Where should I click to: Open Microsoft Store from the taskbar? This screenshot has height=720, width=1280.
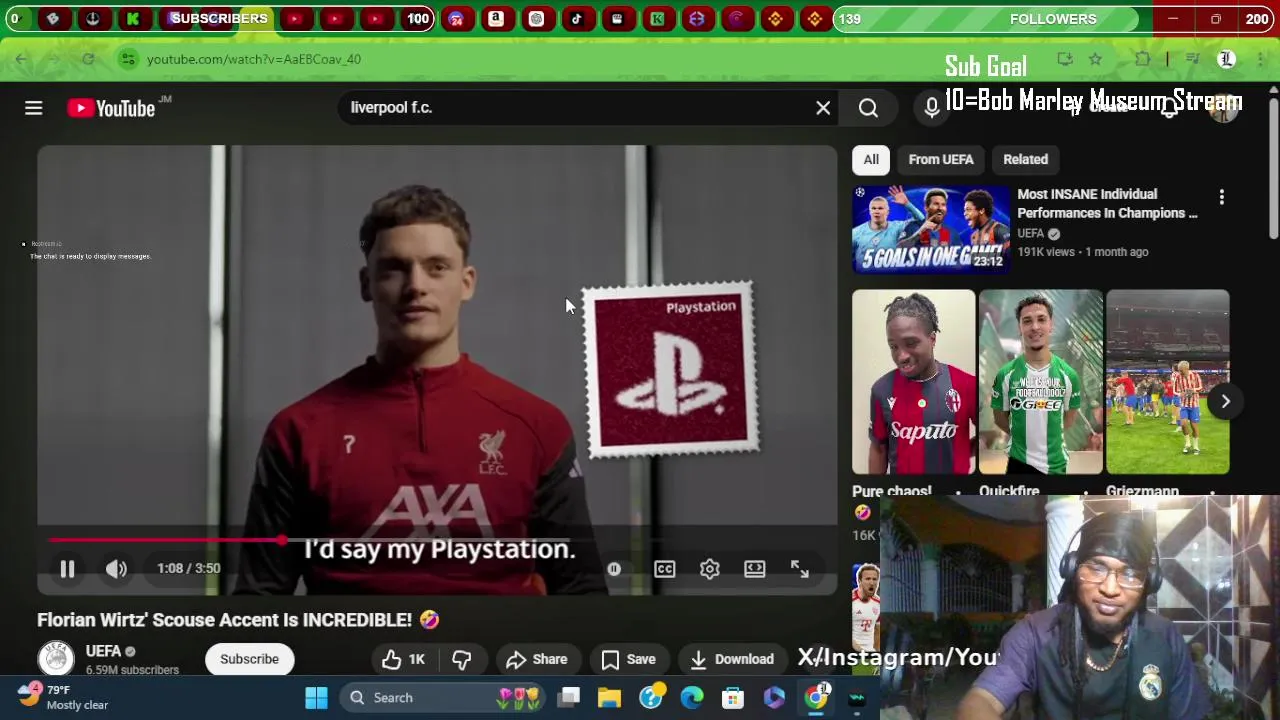click(733, 698)
